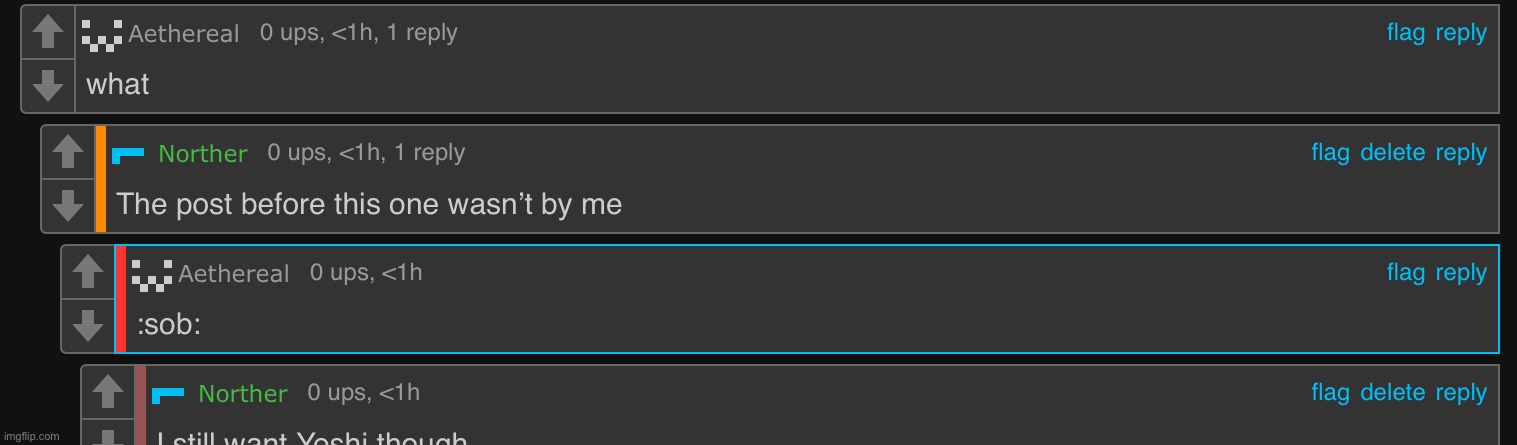Image resolution: width=1517 pixels, height=445 pixels.
Task: Flag the ":sob:" comment
Action: pos(1405,273)
